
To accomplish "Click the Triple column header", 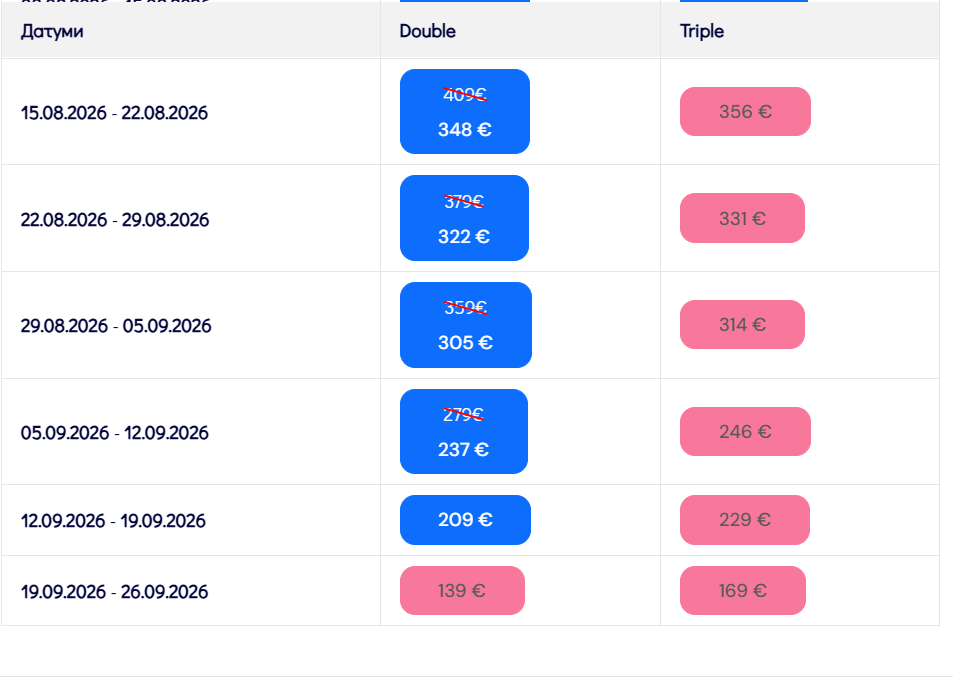I will coord(702,31).
